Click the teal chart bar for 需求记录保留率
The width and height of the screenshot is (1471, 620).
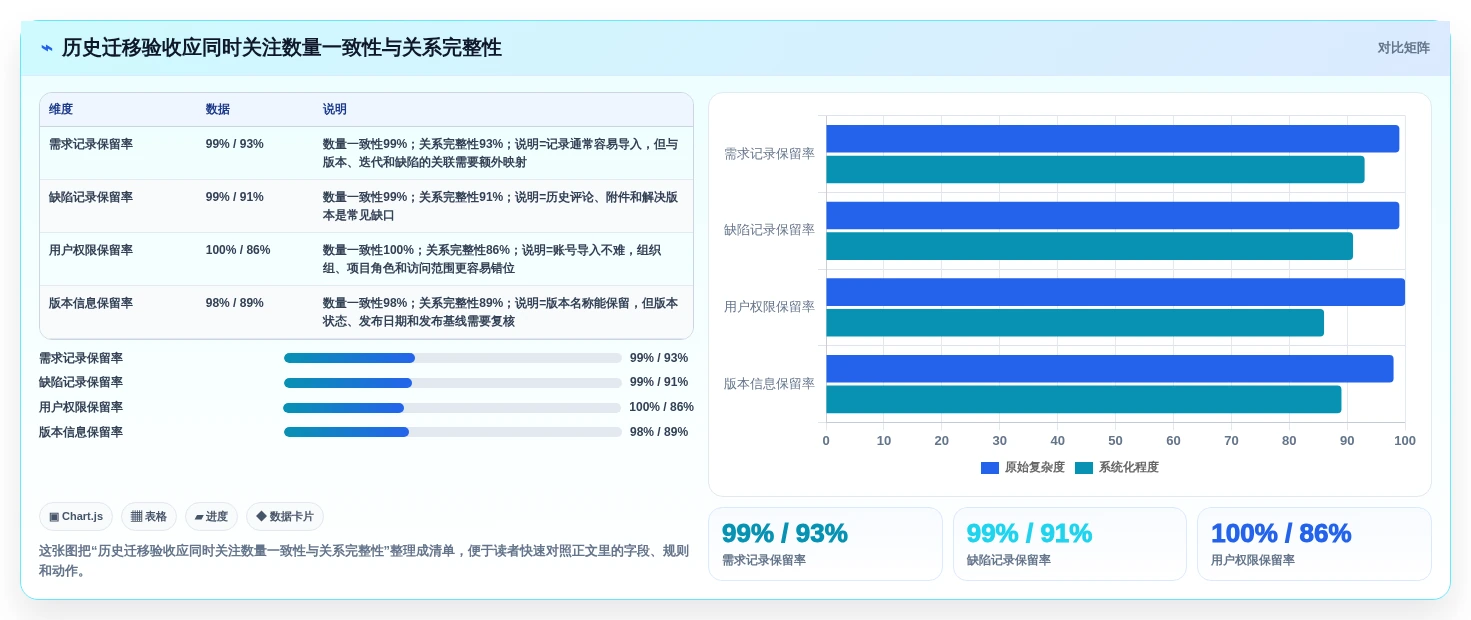tap(1095, 170)
